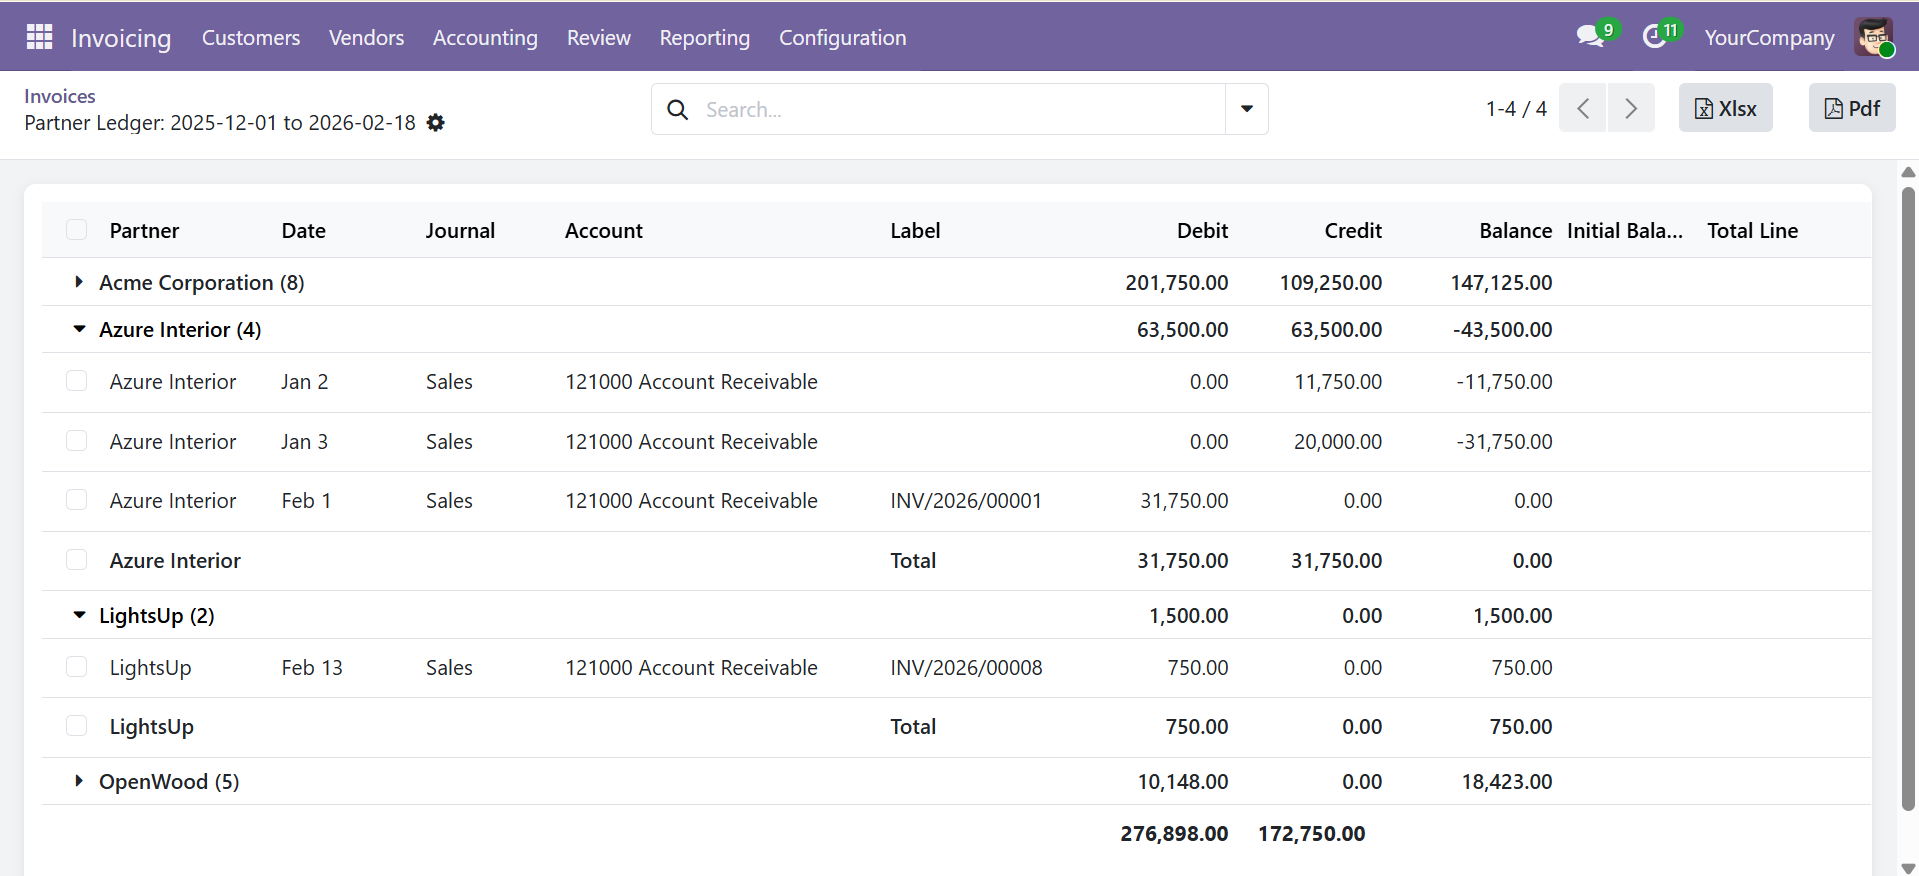Collapse the Azure Interior (4) group
This screenshot has width=1919, height=876.
coord(79,329)
